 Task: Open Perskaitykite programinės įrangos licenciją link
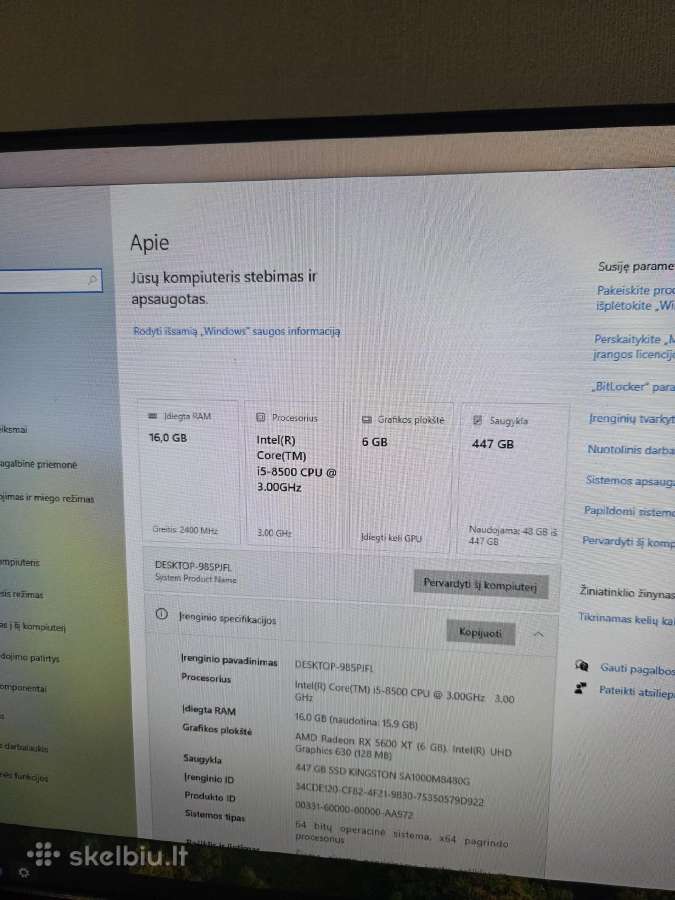[x=634, y=347]
